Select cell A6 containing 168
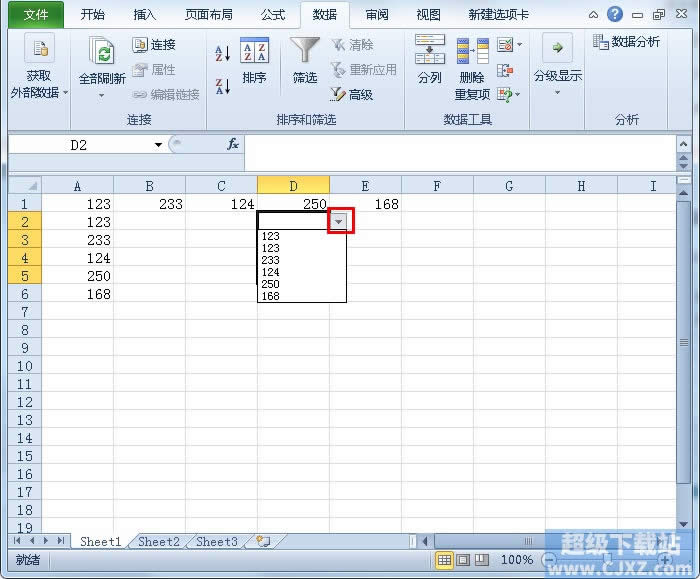The image size is (700, 579). pyautogui.click(x=77, y=294)
